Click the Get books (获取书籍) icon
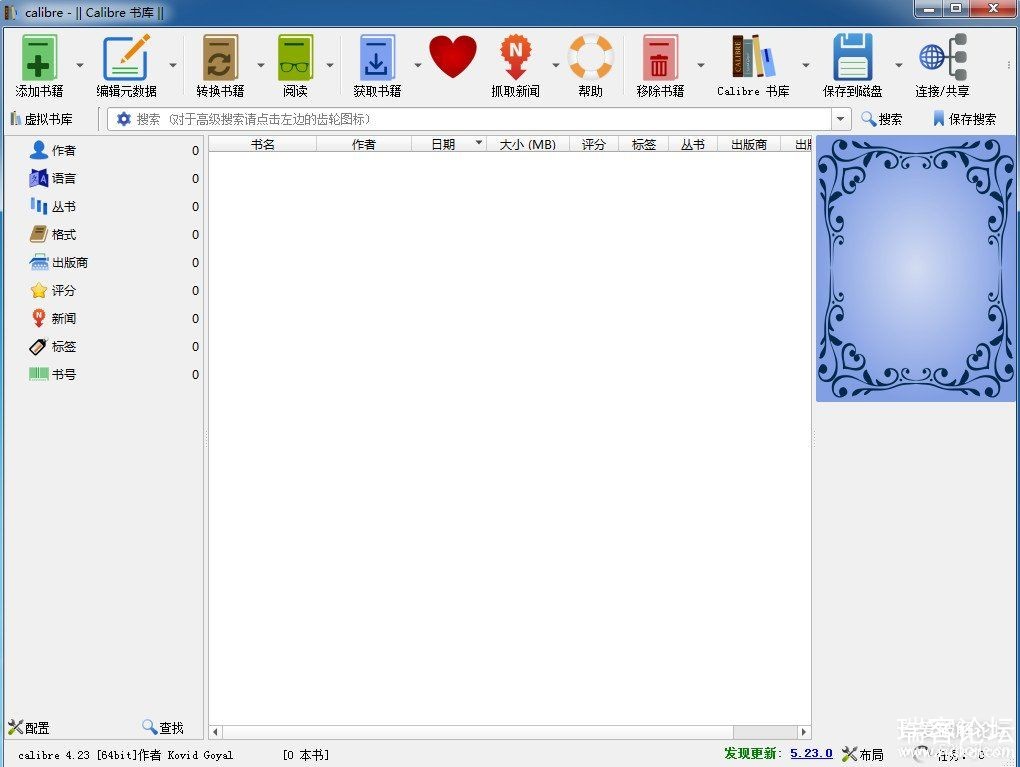 tap(377, 59)
